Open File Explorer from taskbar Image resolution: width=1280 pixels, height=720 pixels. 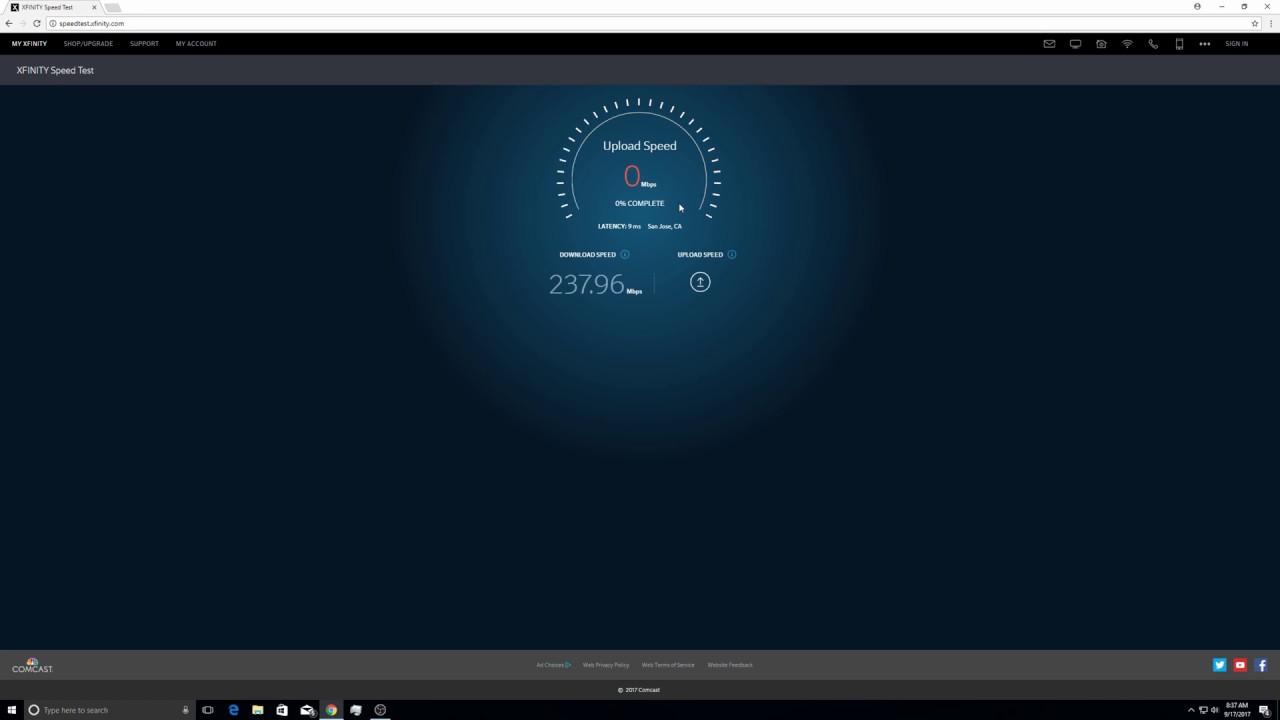pos(258,710)
